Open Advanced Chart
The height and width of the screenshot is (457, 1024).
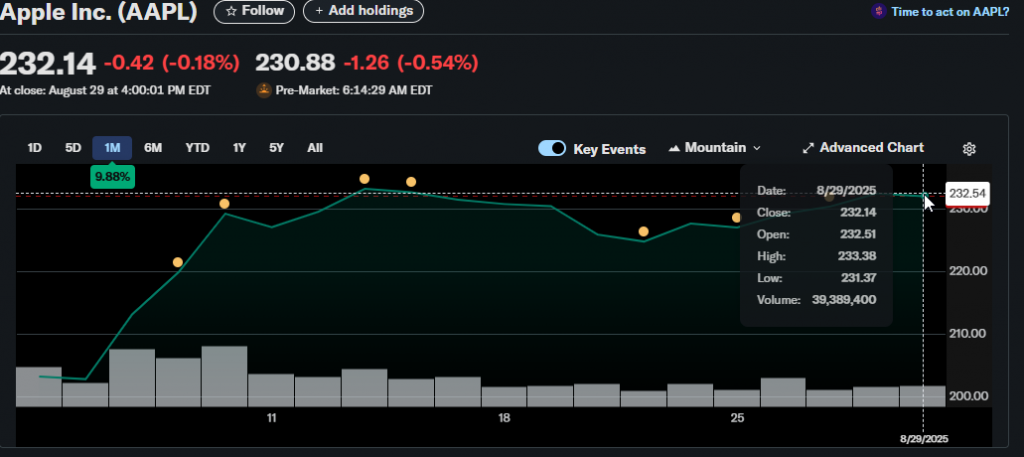pyautogui.click(x=863, y=148)
